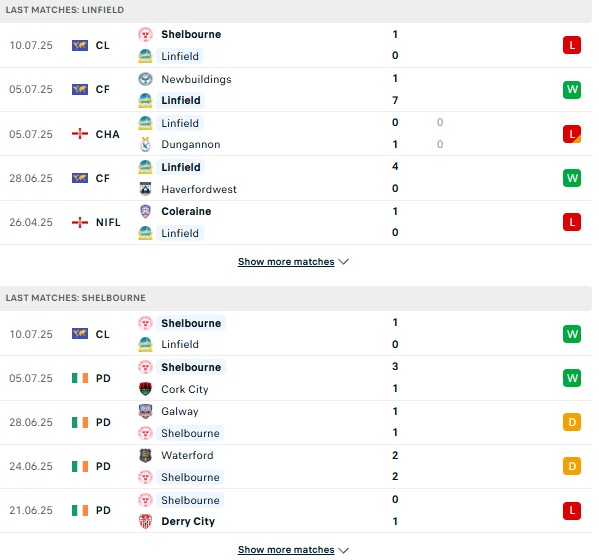599x560 pixels.
Task: Select the Last Matches: Shelbourne header
Action: coord(296,298)
